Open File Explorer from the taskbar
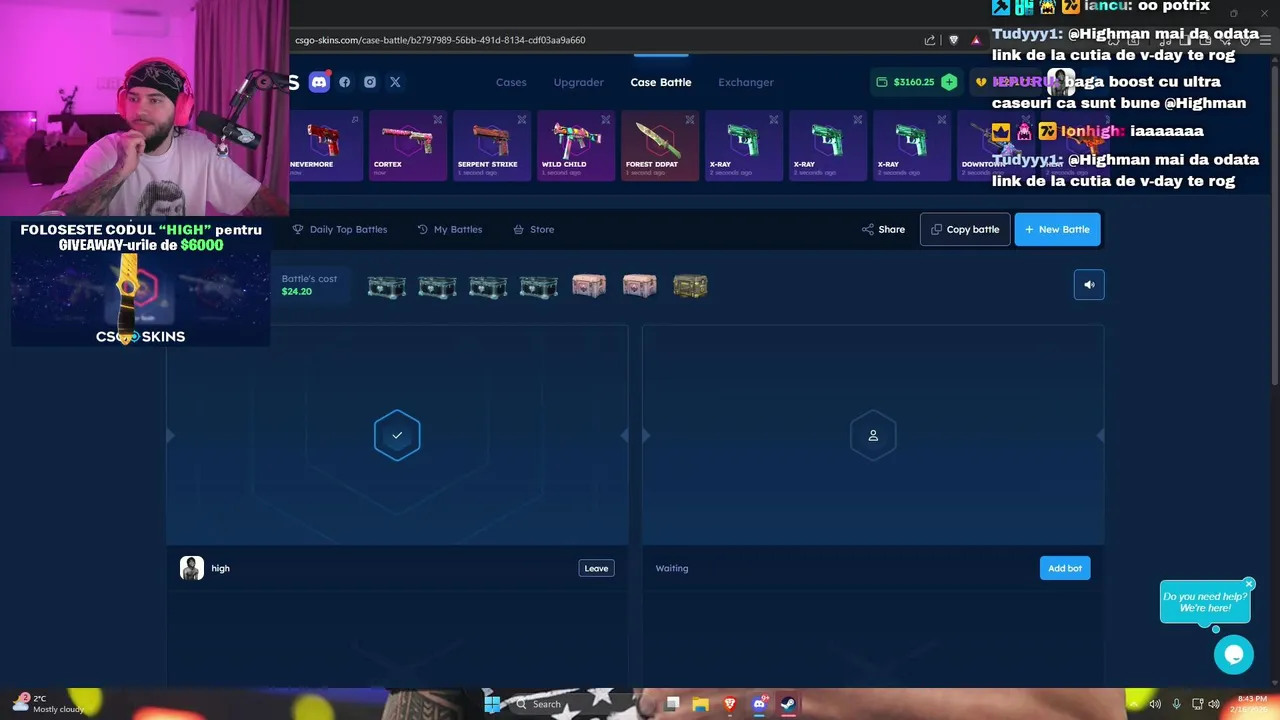 coord(700,704)
